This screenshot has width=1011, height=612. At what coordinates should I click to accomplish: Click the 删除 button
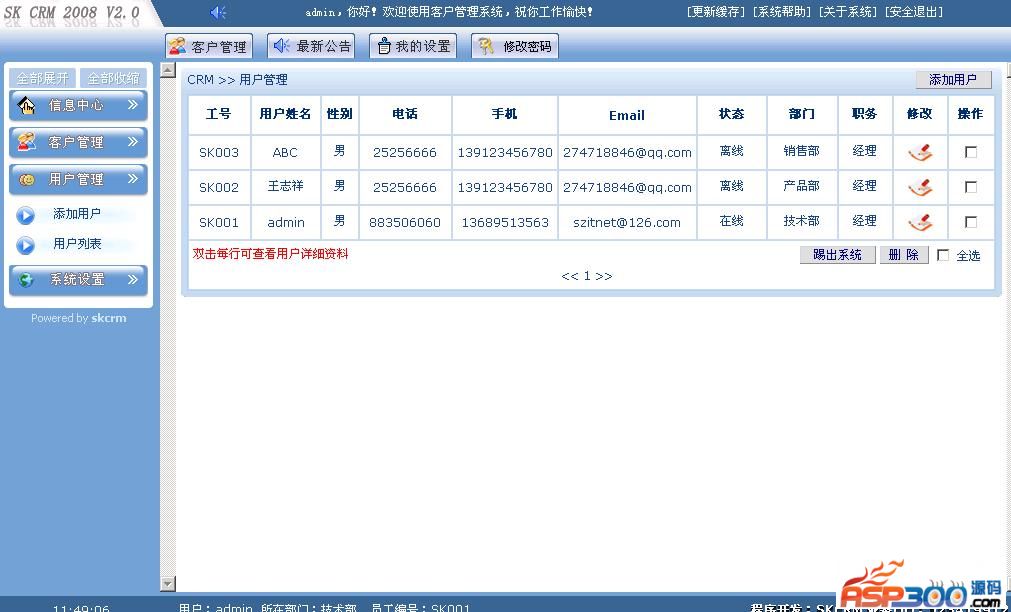click(904, 255)
